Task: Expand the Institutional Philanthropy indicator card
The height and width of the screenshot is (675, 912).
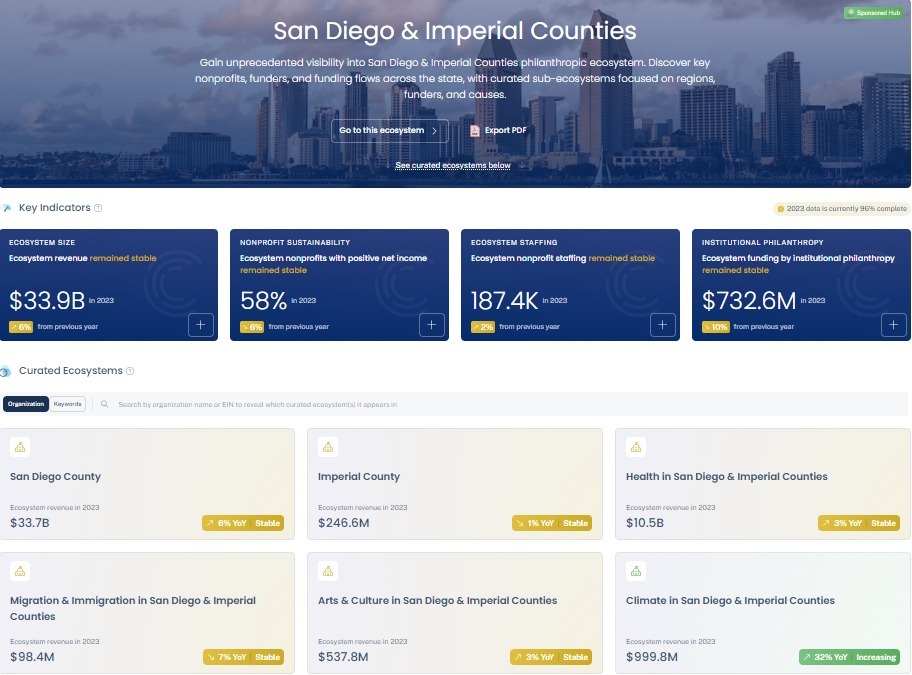Action: [x=894, y=325]
